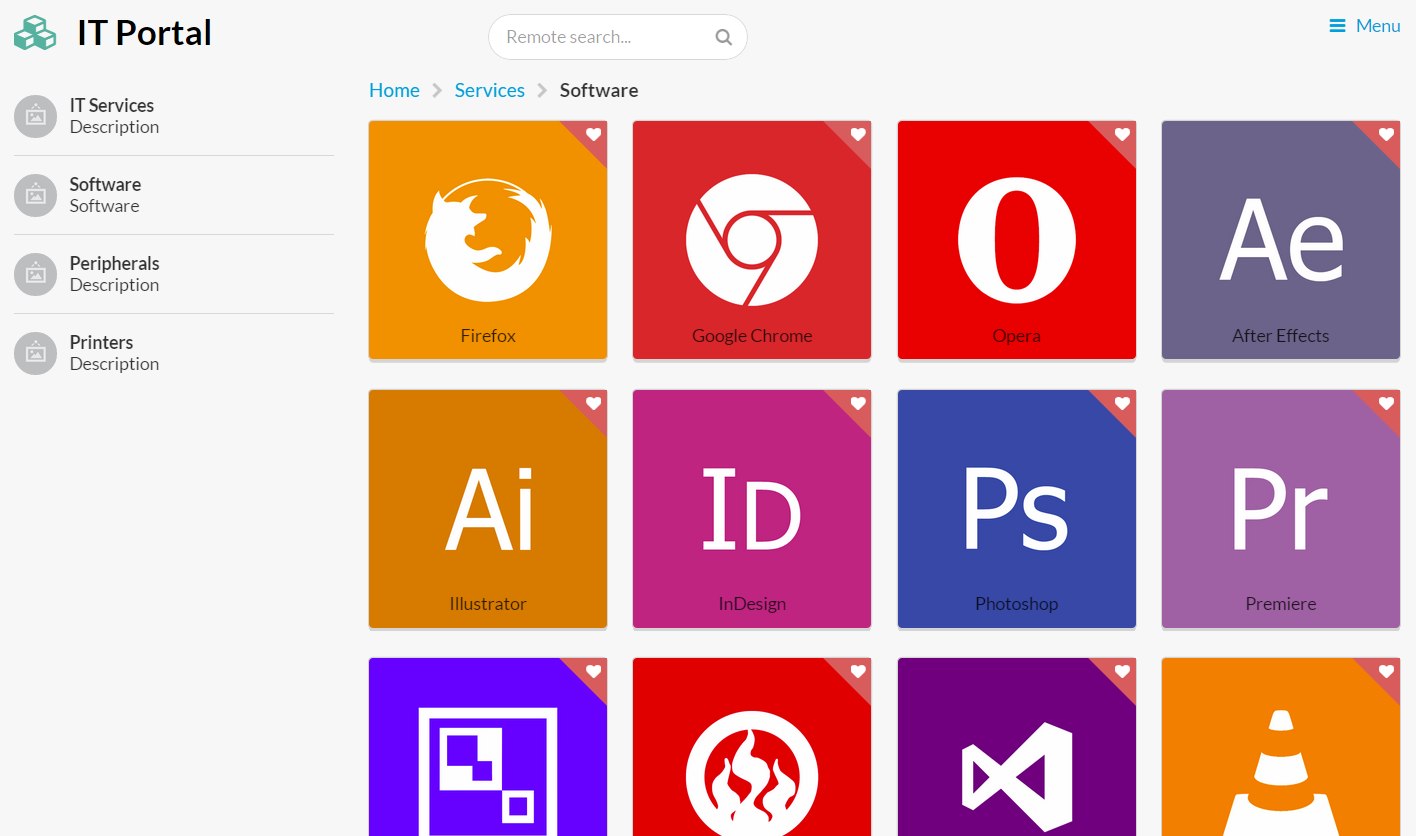Image resolution: width=1416 pixels, height=836 pixels.
Task: Click the IT Portal cubes logo
Action: click(35, 33)
